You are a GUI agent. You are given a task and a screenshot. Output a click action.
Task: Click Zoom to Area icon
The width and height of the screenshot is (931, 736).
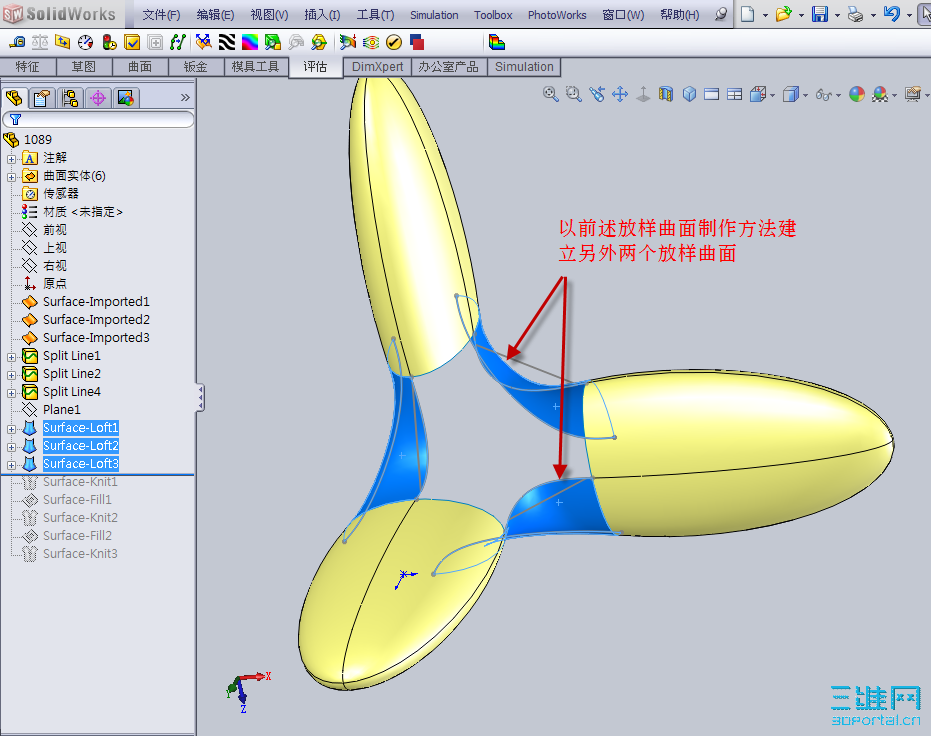(574, 94)
